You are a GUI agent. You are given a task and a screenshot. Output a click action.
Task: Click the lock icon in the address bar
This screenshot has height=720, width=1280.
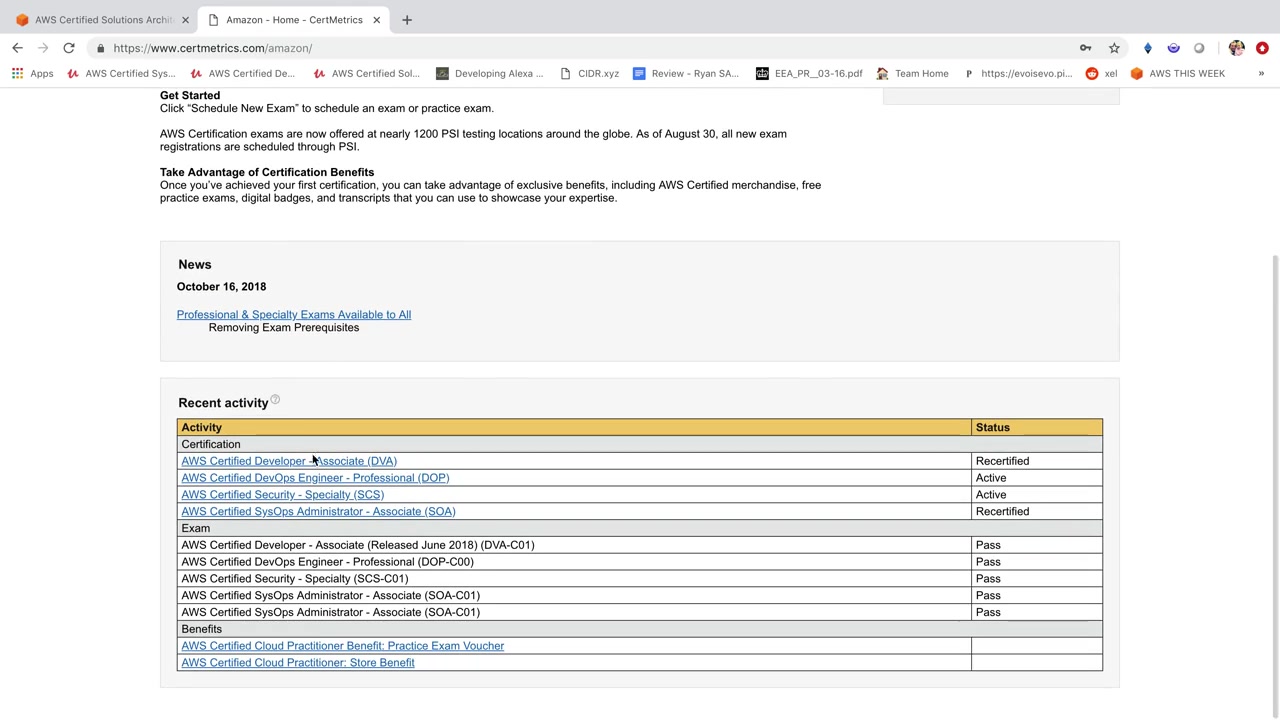coord(100,48)
